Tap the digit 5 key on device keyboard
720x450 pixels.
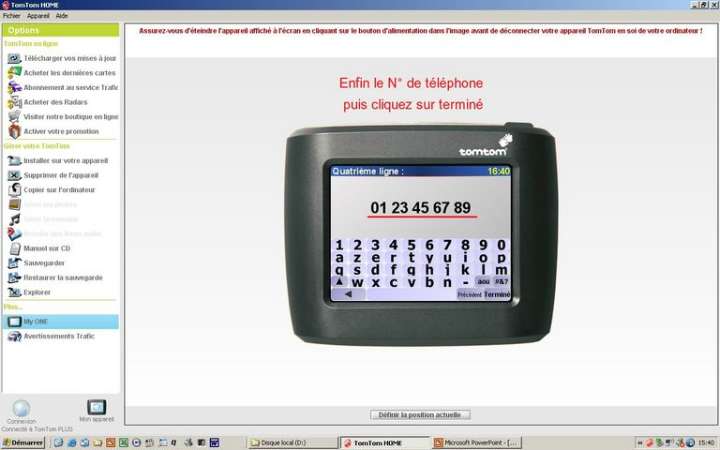tap(411, 245)
